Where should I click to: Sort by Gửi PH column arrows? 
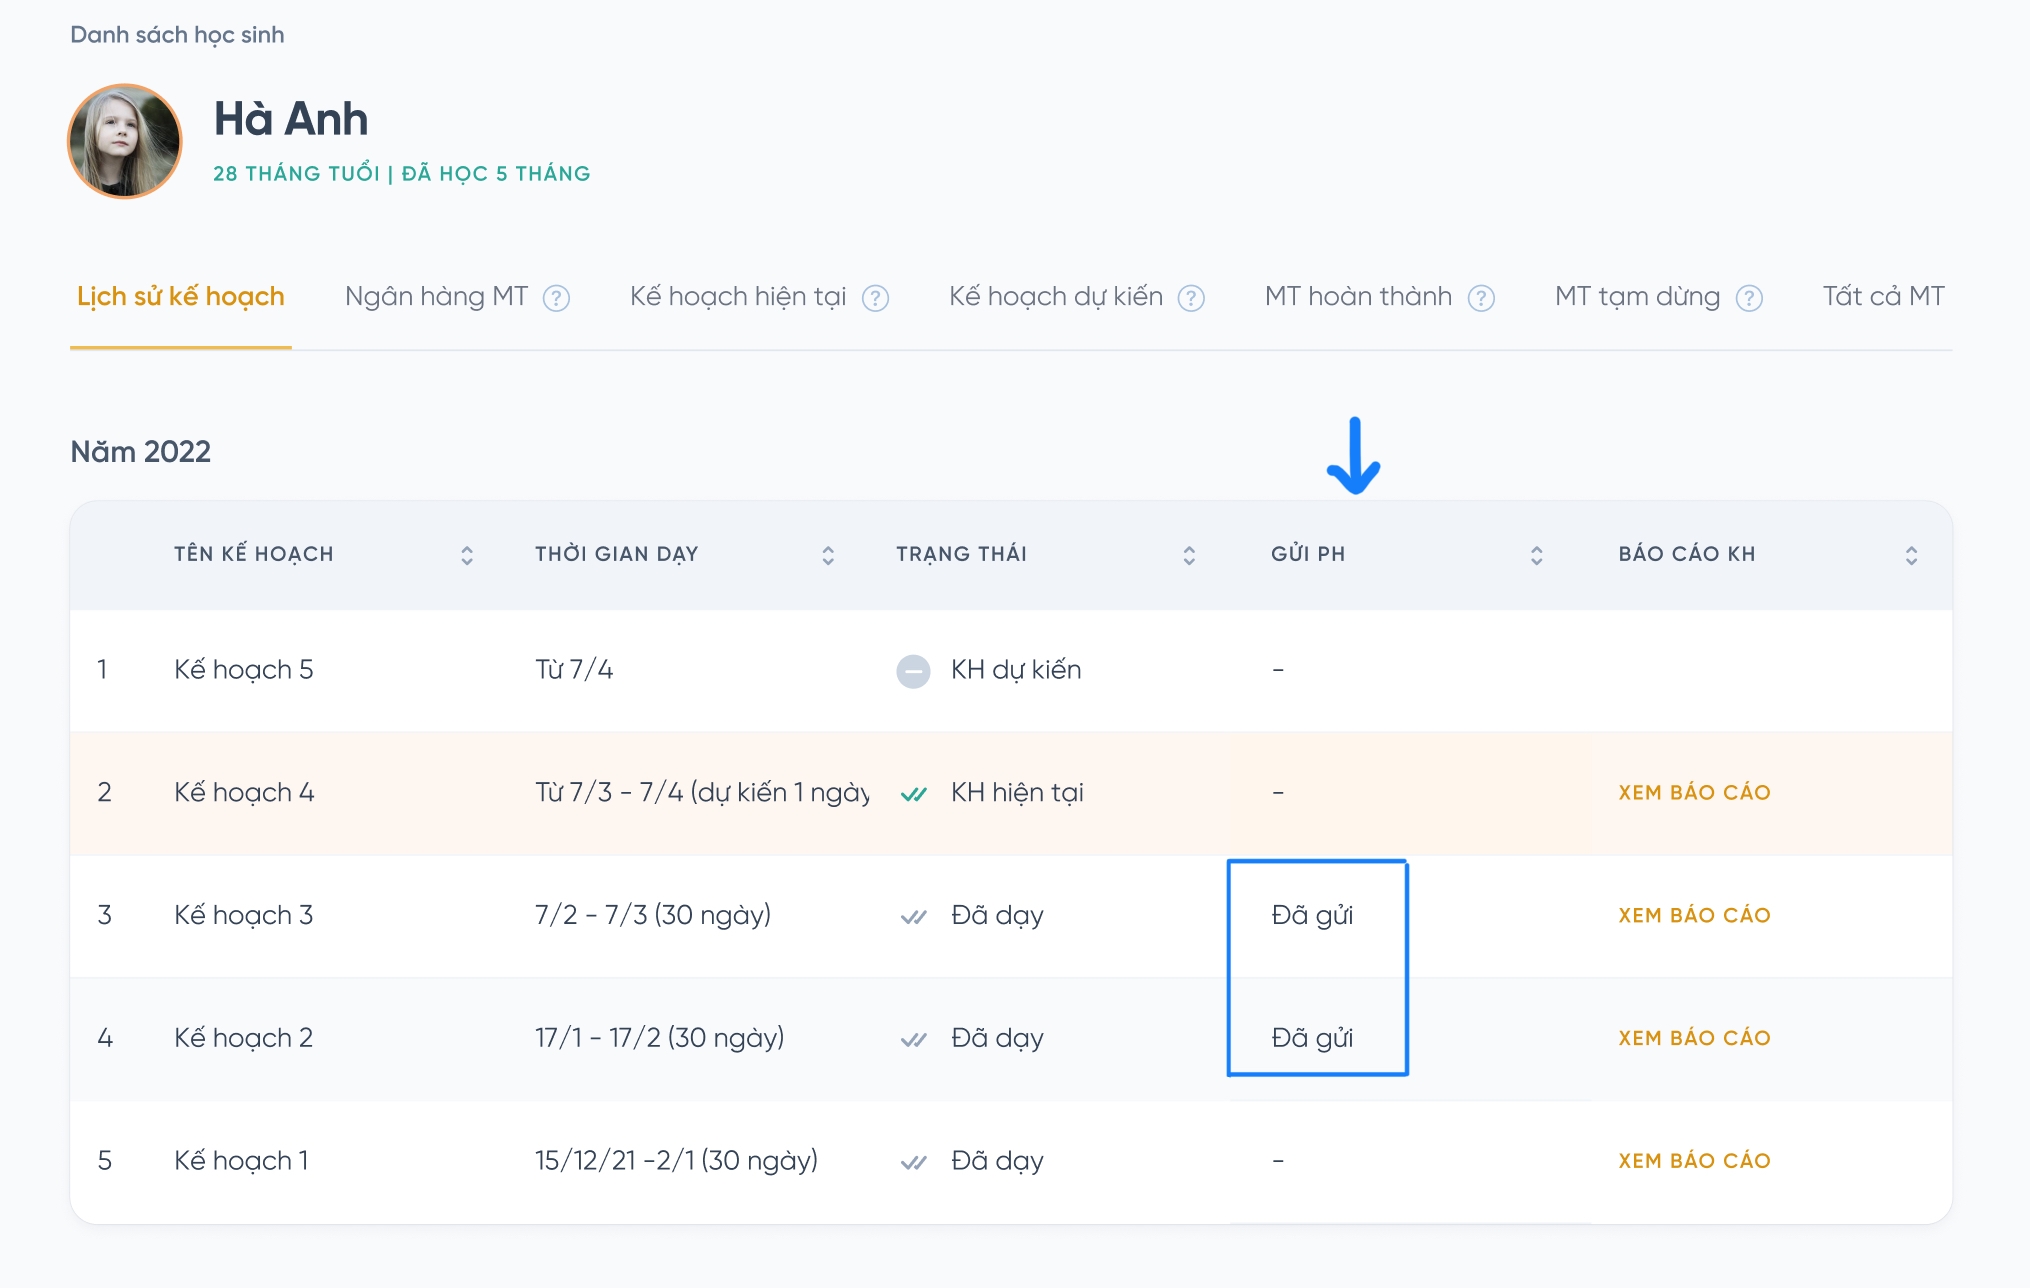point(1536,555)
